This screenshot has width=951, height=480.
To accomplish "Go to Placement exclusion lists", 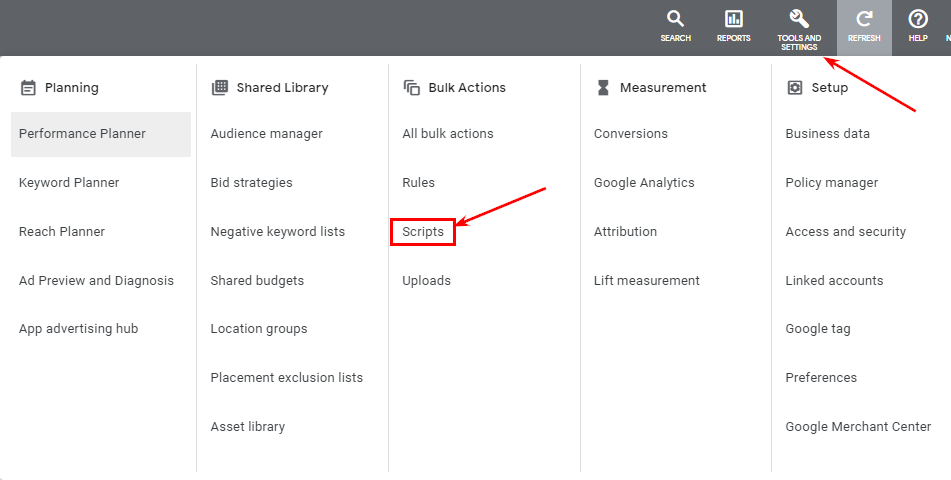I will pos(287,377).
